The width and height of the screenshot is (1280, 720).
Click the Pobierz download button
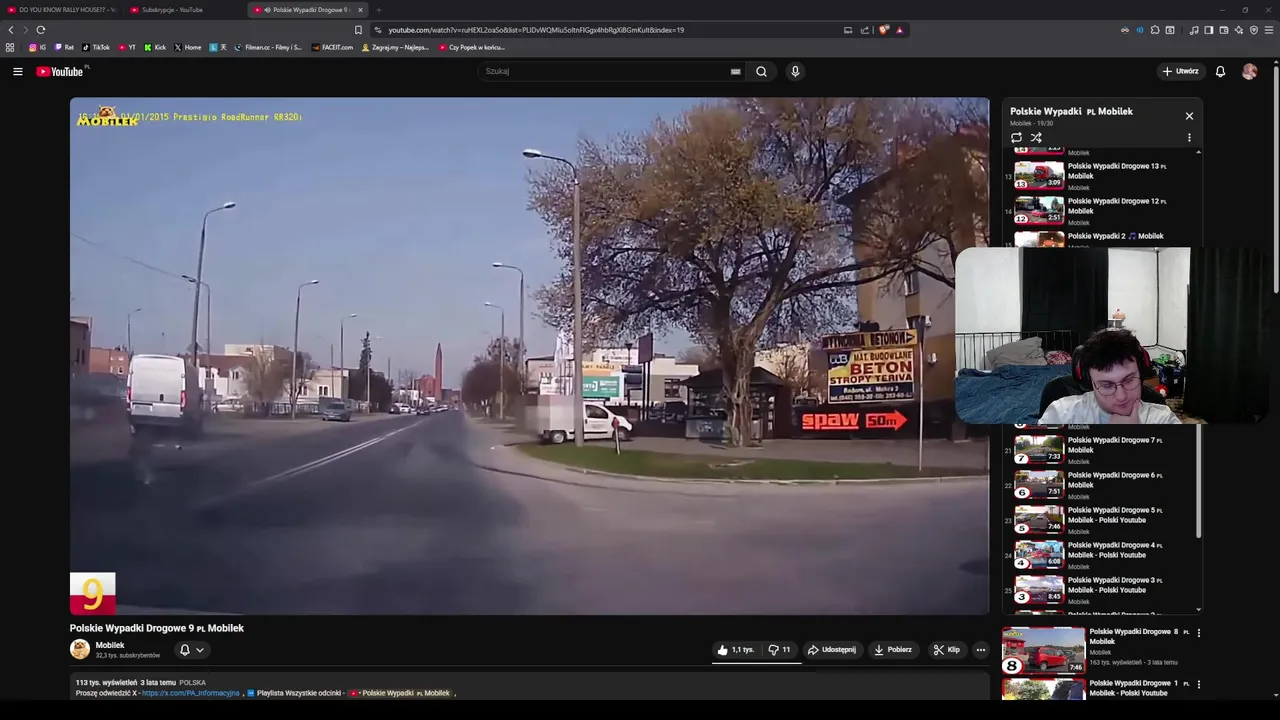point(892,650)
